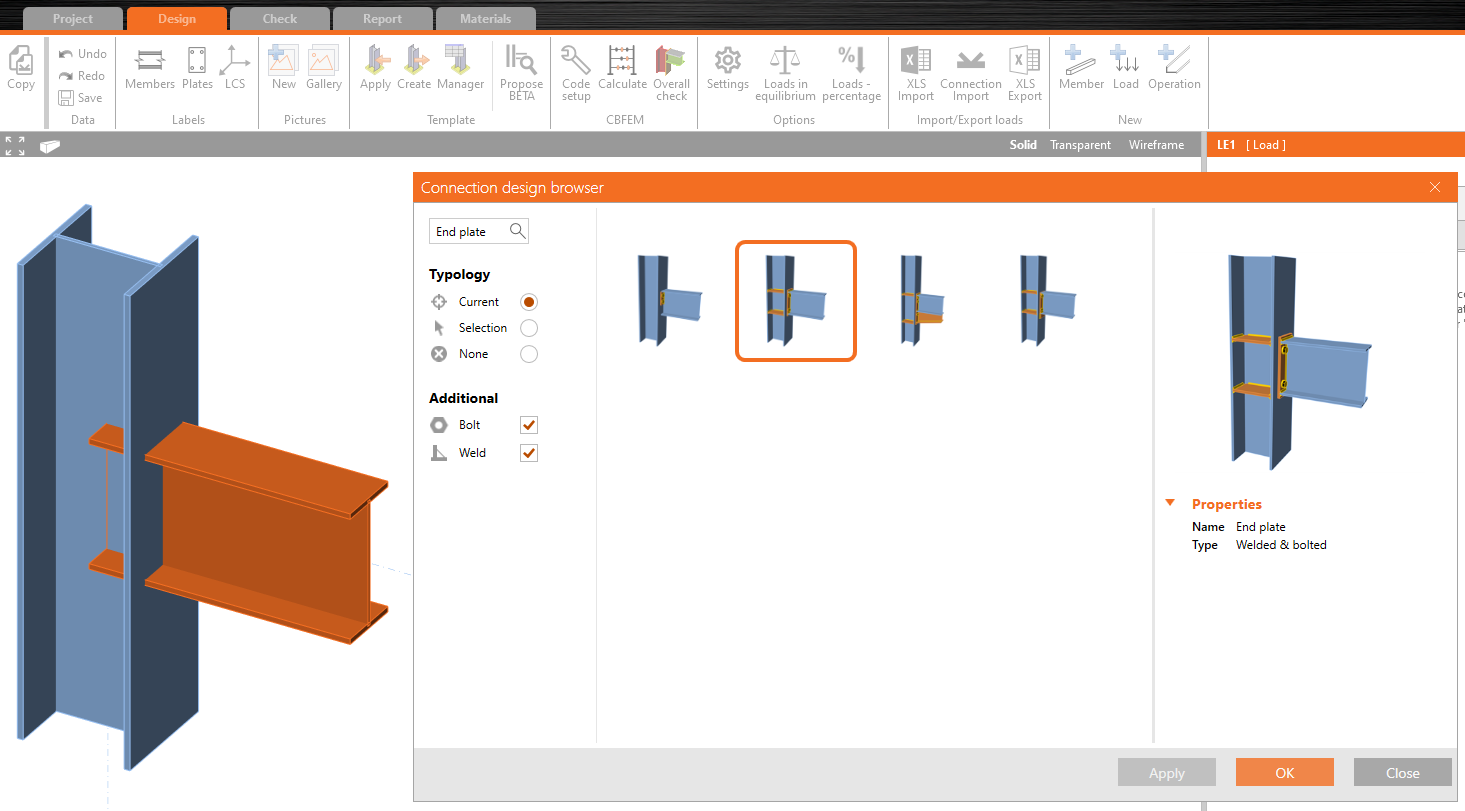This screenshot has width=1465, height=811.
Task: Open Loads in equilibrium option
Action: 785,71
